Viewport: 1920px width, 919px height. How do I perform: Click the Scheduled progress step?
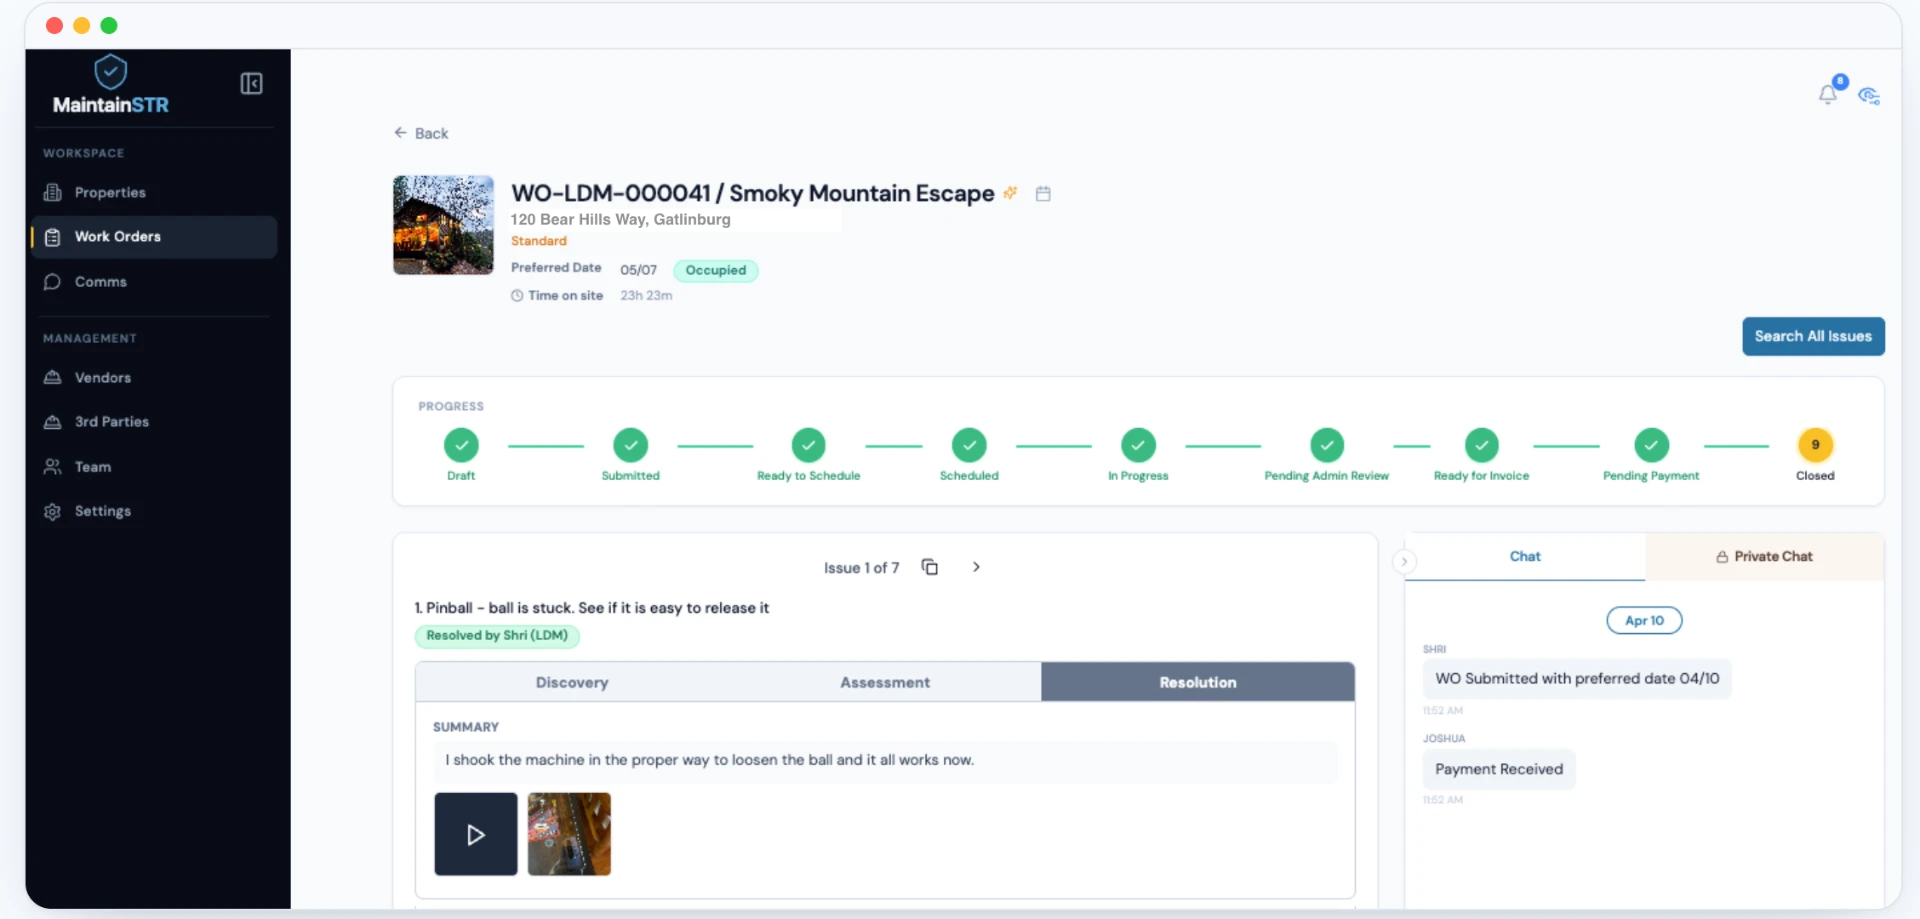click(x=969, y=445)
